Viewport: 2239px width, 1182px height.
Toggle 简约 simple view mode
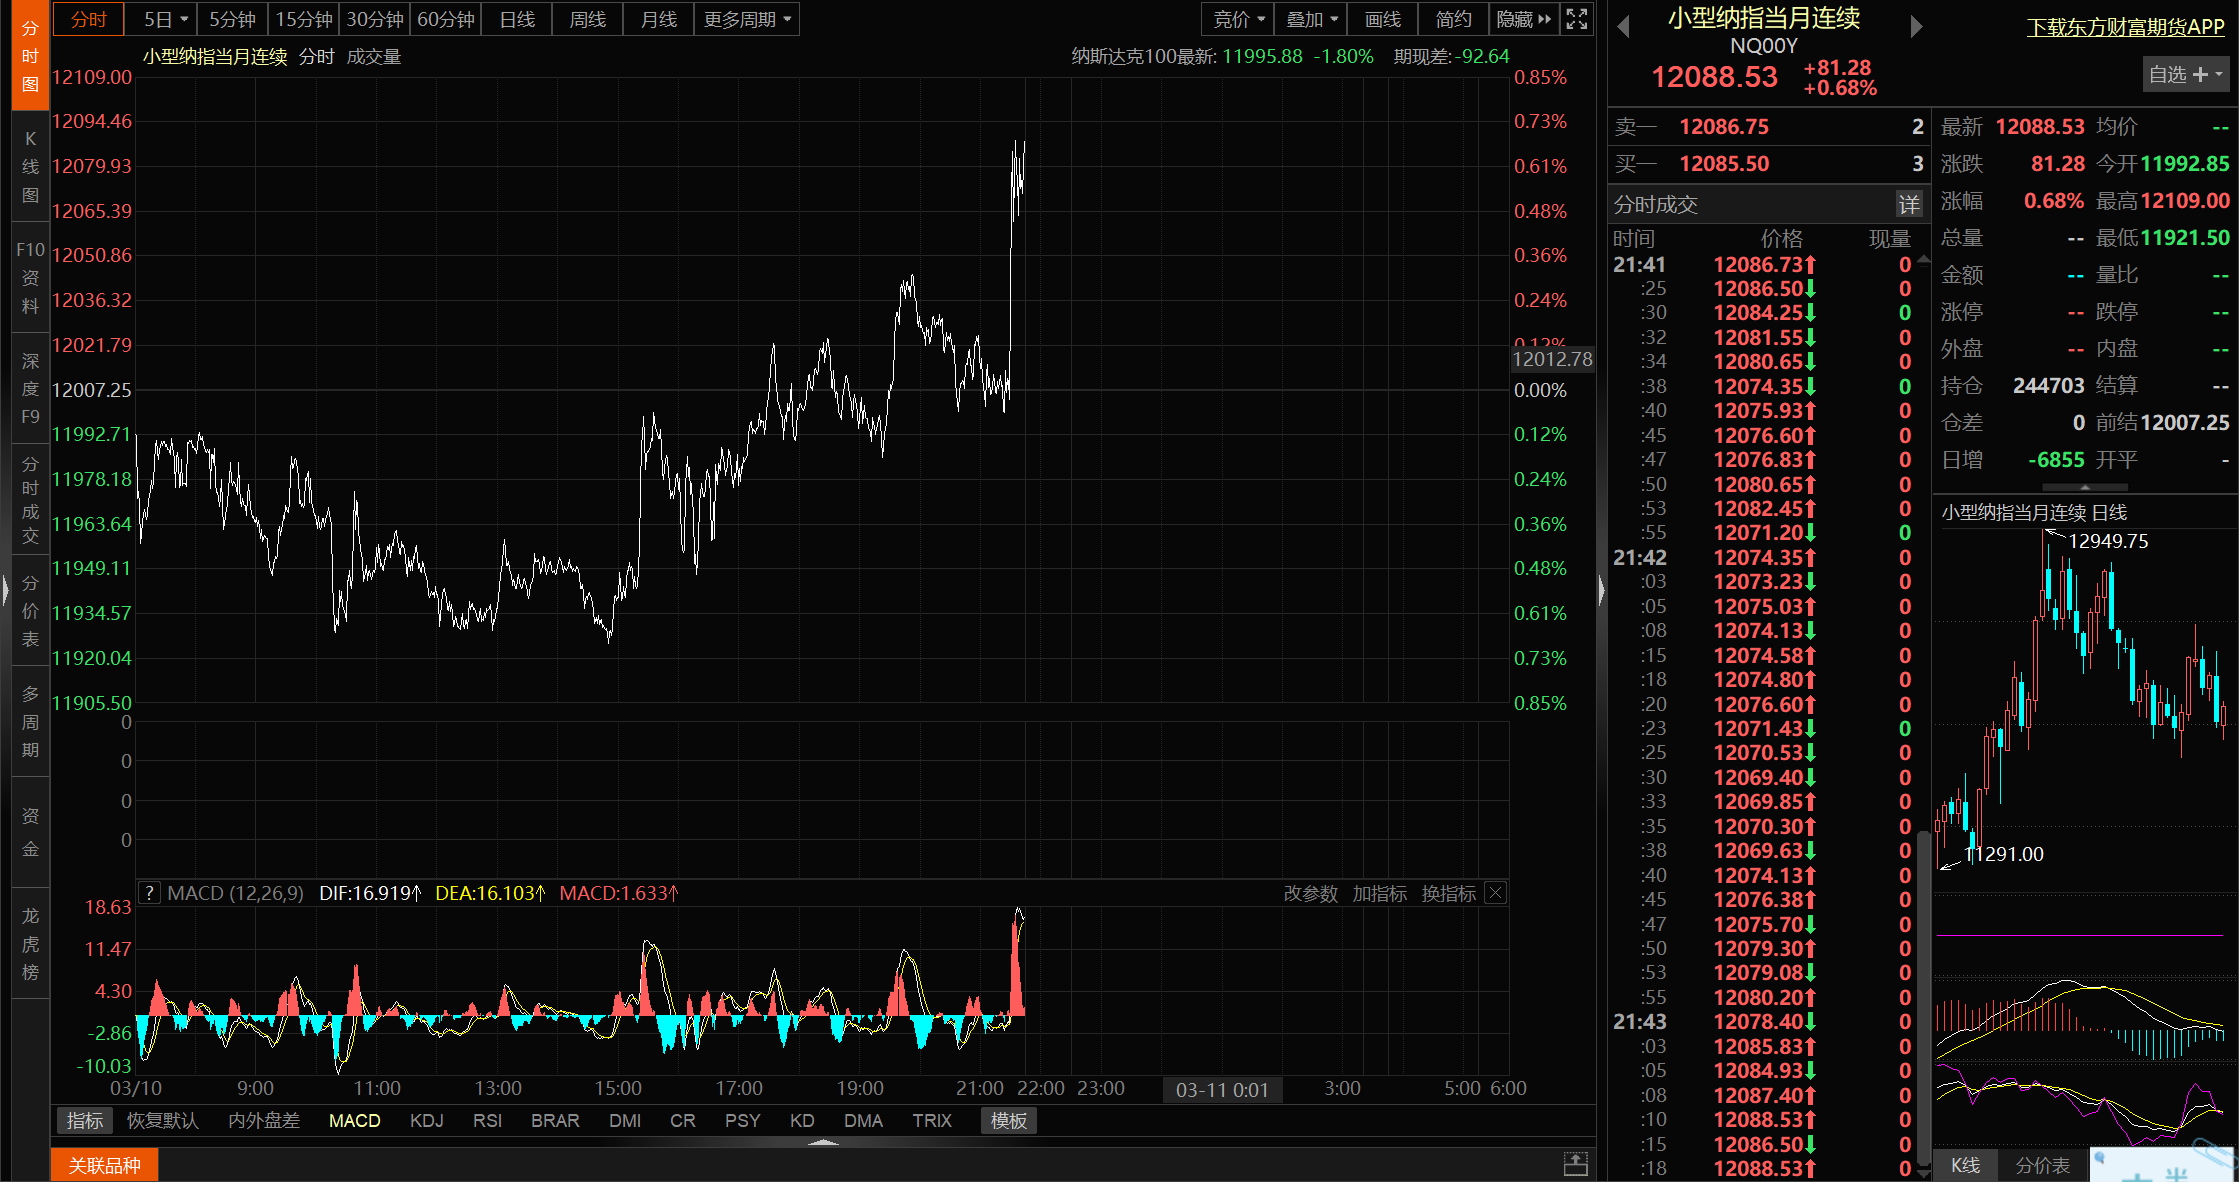point(1453,19)
